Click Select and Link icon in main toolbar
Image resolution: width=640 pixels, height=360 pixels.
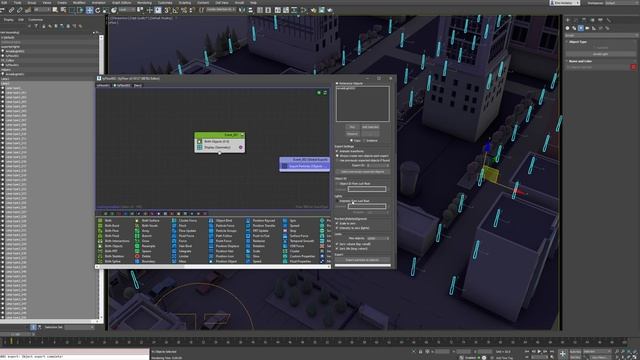coord(11,10)
